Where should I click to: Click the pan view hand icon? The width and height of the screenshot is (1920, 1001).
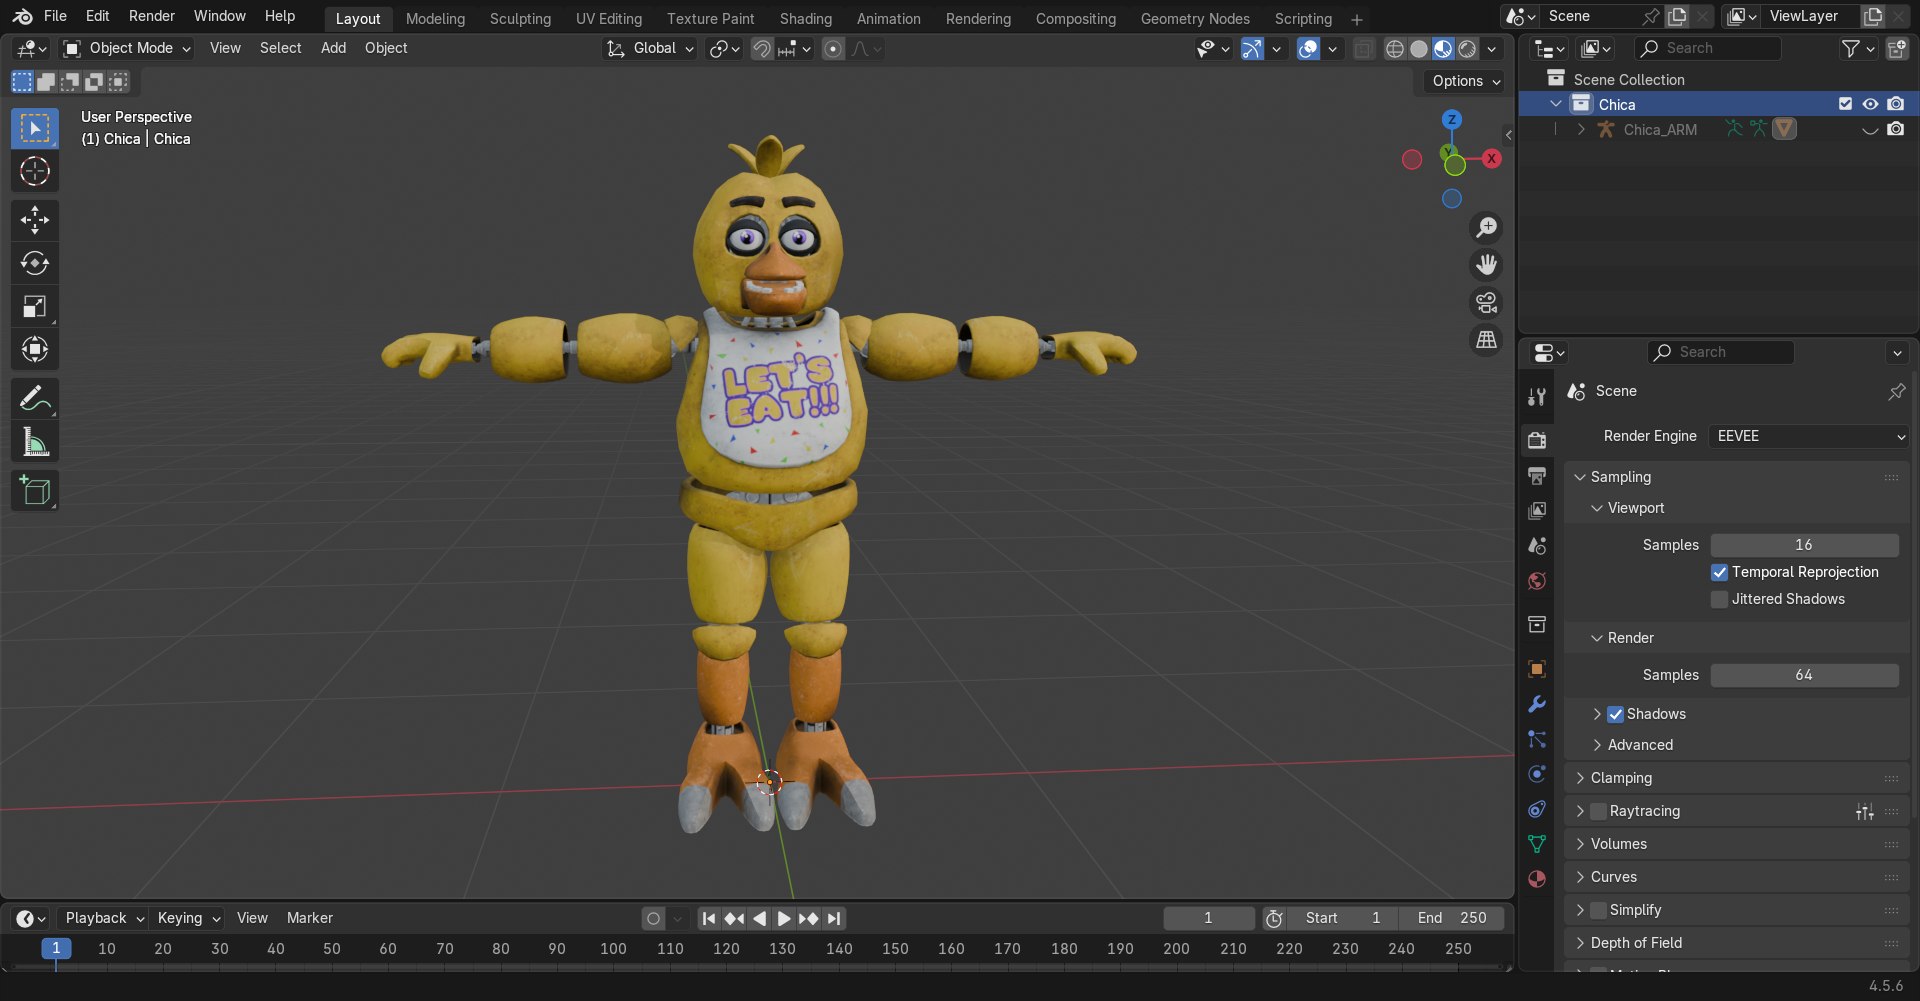[1487, 265]
